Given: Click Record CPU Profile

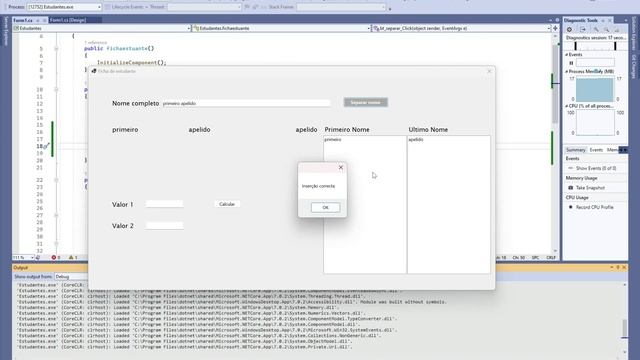Looking at the screenshot, I should (x=594, y=207).
